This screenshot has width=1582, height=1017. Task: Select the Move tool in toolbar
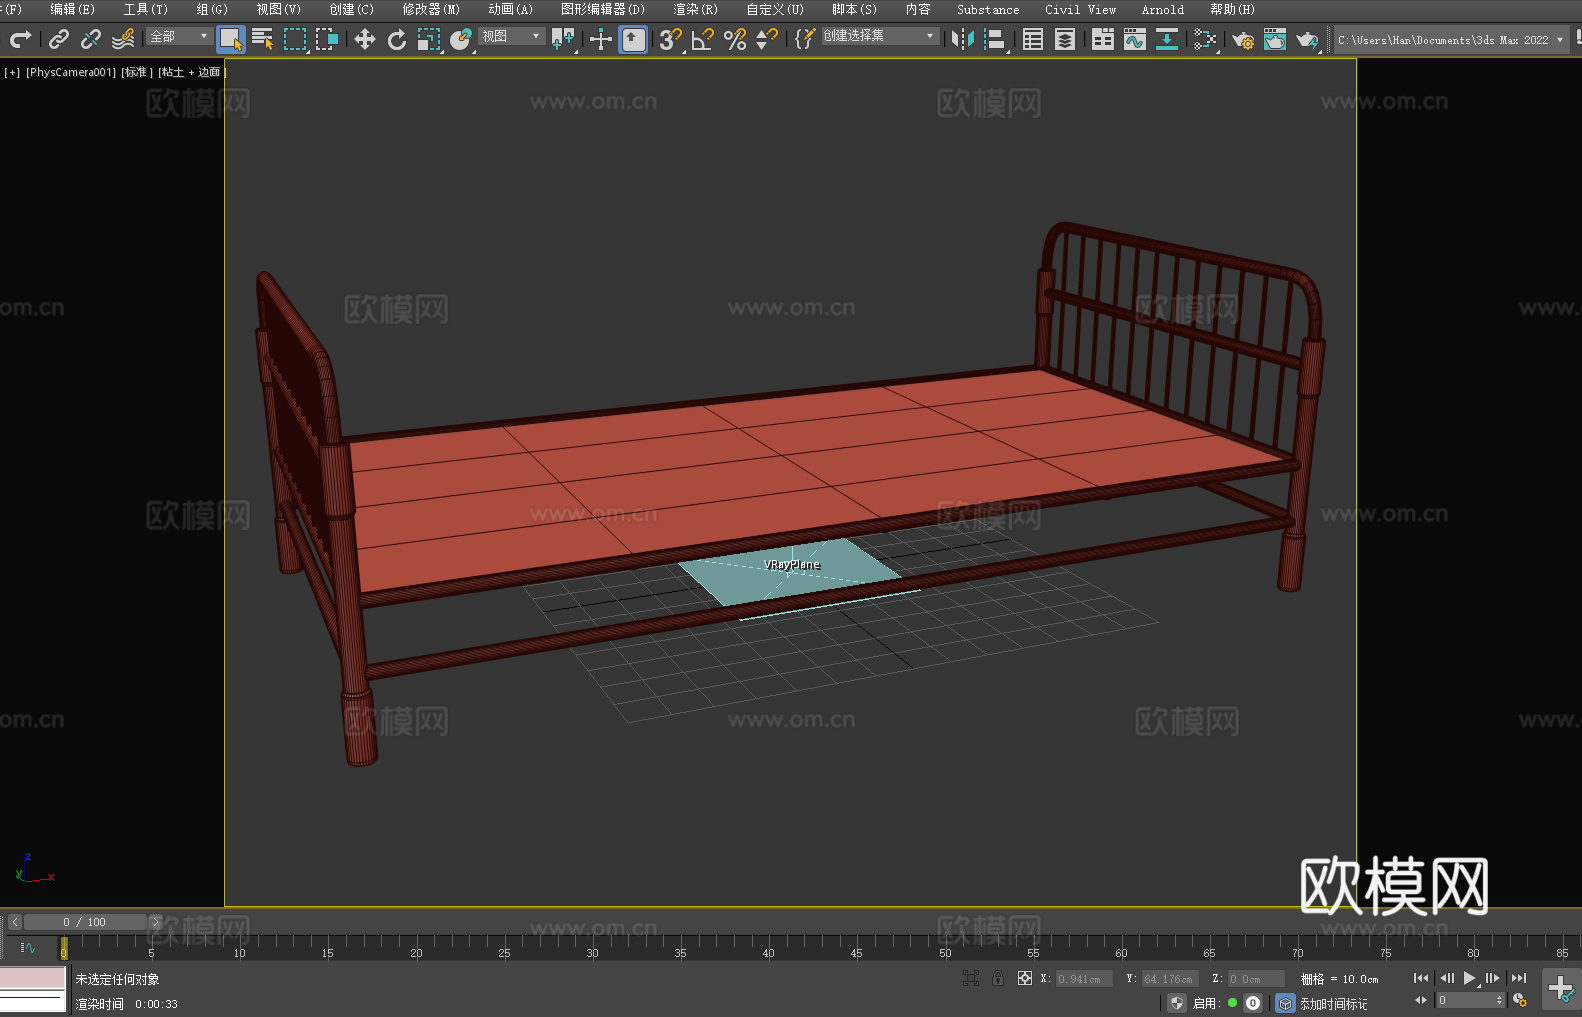pyautogui.click(x=365, y=40)
